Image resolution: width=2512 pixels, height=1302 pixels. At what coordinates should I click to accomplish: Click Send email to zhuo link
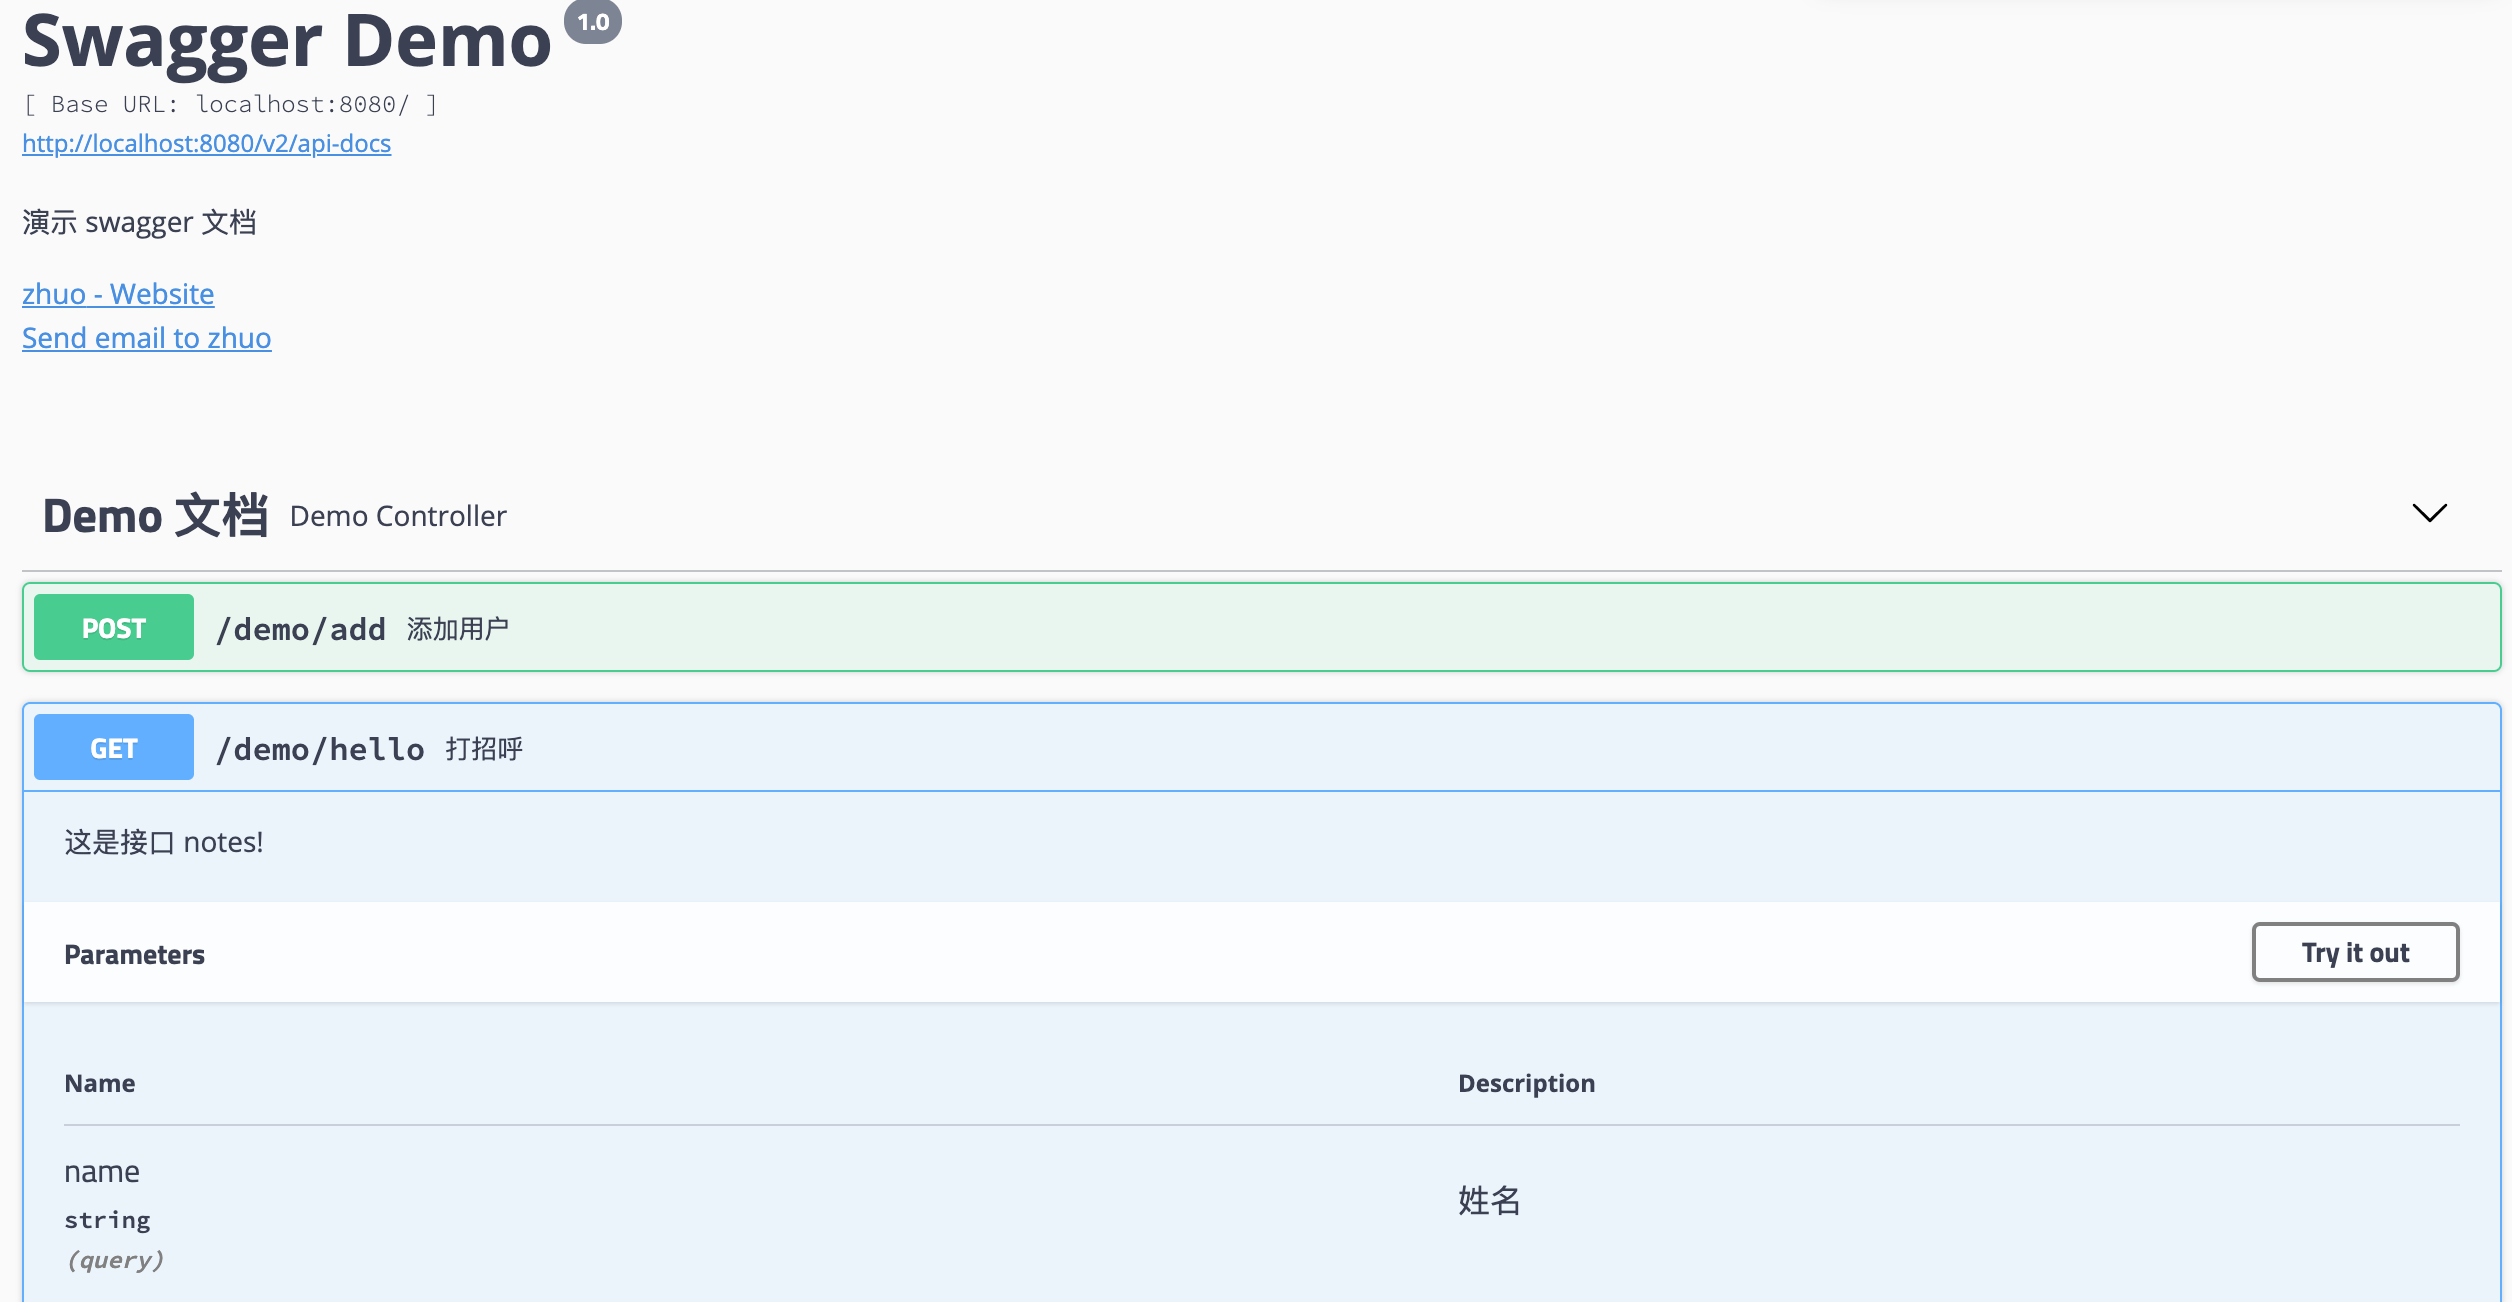(x=146, y=338)
